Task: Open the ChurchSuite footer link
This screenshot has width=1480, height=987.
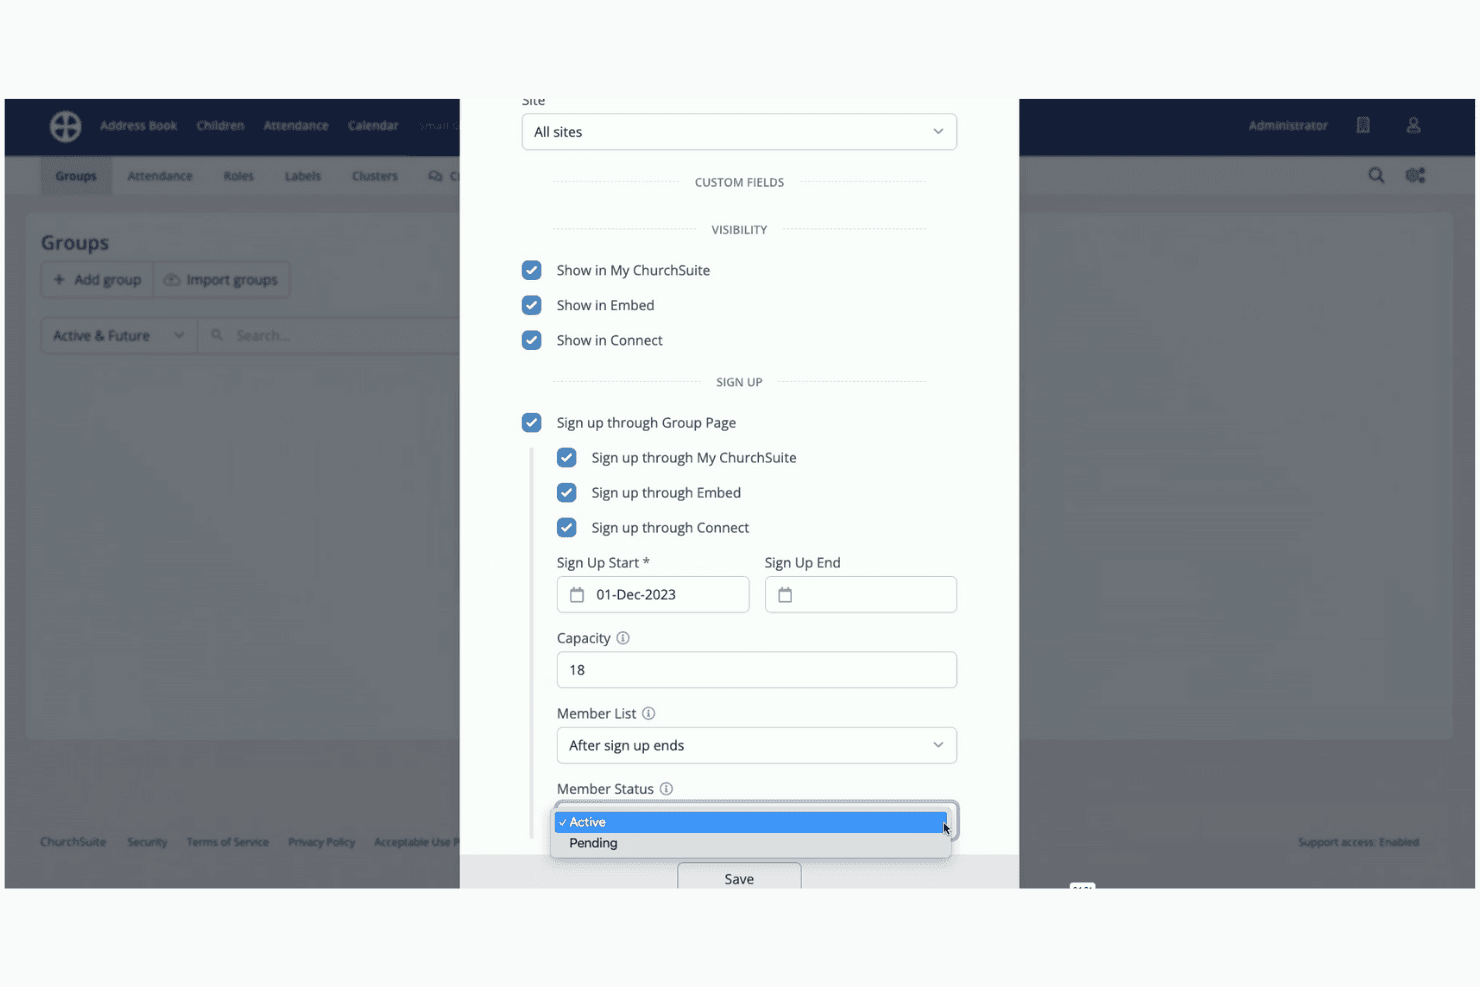Action: (x=73, y=842)
